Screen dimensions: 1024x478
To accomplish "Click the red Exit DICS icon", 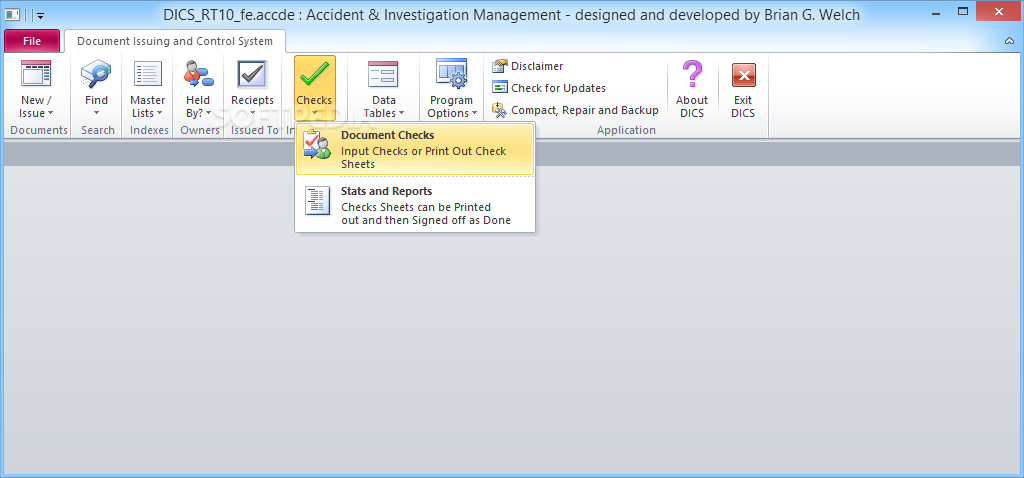I will pyautogui.click(x=743, y=74).
